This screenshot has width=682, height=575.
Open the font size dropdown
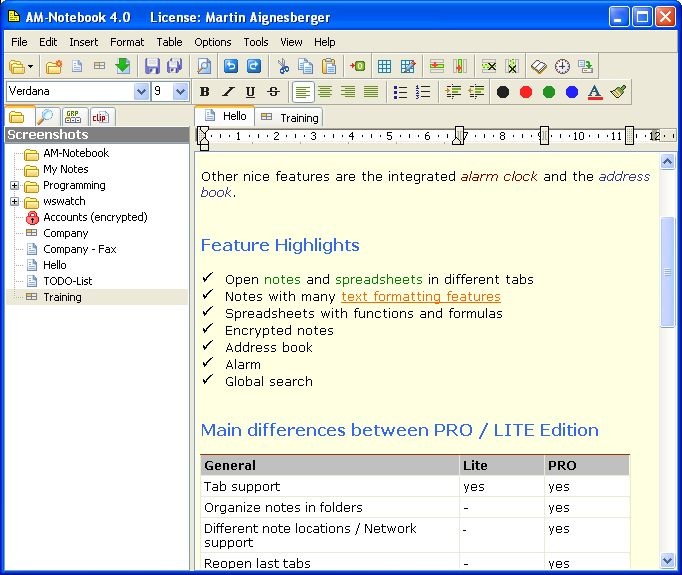tap(180, 92)
